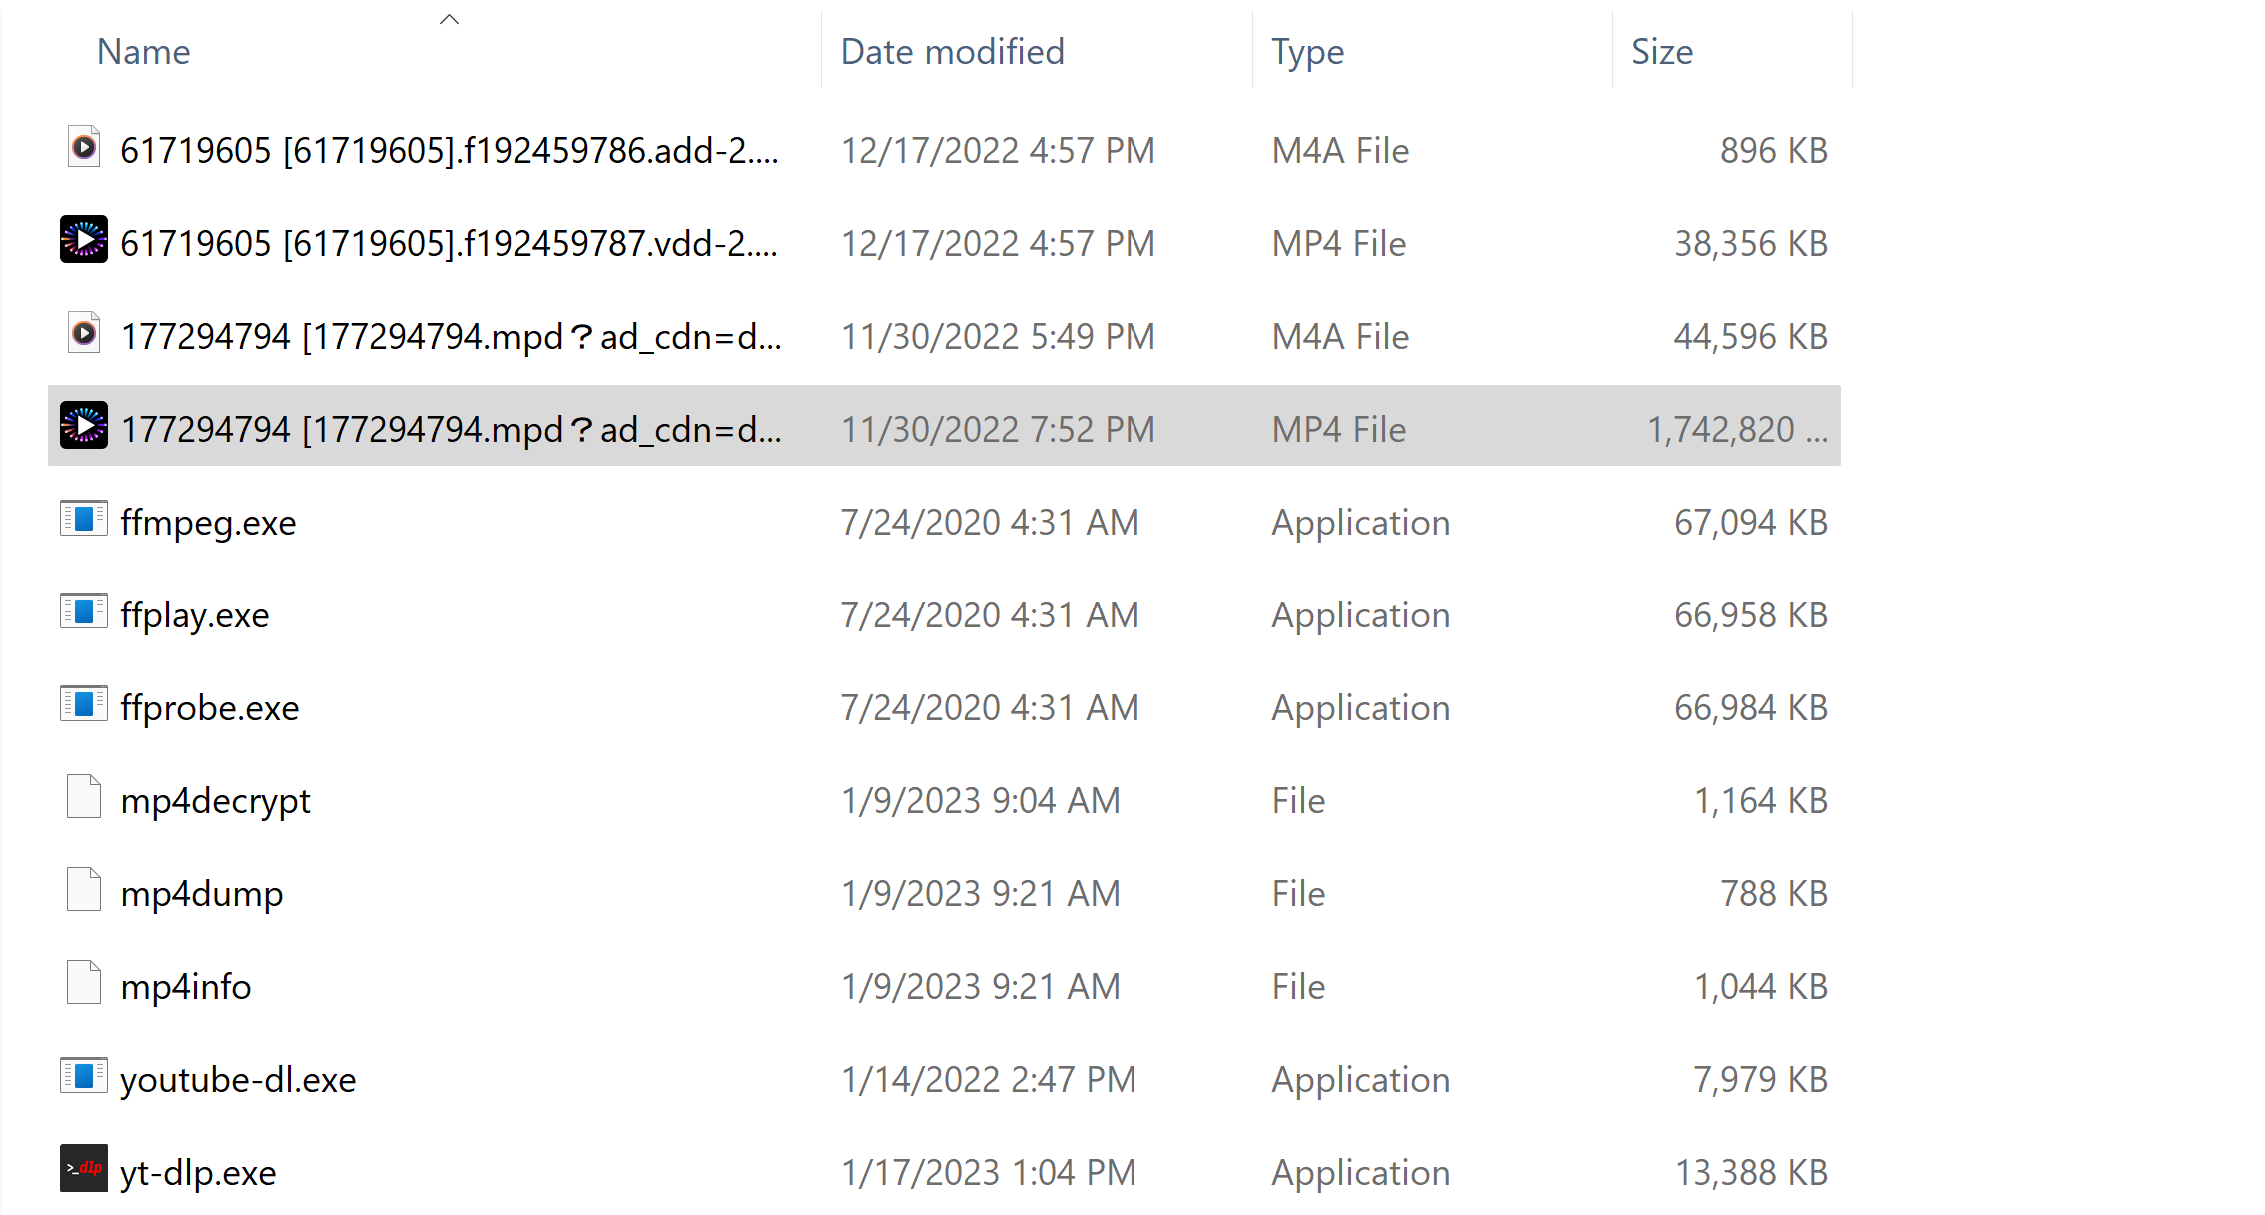Select the 61719605 f192459787.vdd MP4 file name

tap(448, 243)
